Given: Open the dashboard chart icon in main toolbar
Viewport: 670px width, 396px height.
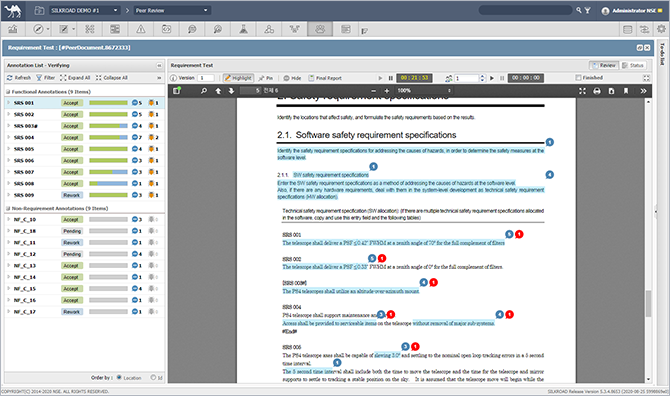Looking at the screenshot, I should (12, 29).
